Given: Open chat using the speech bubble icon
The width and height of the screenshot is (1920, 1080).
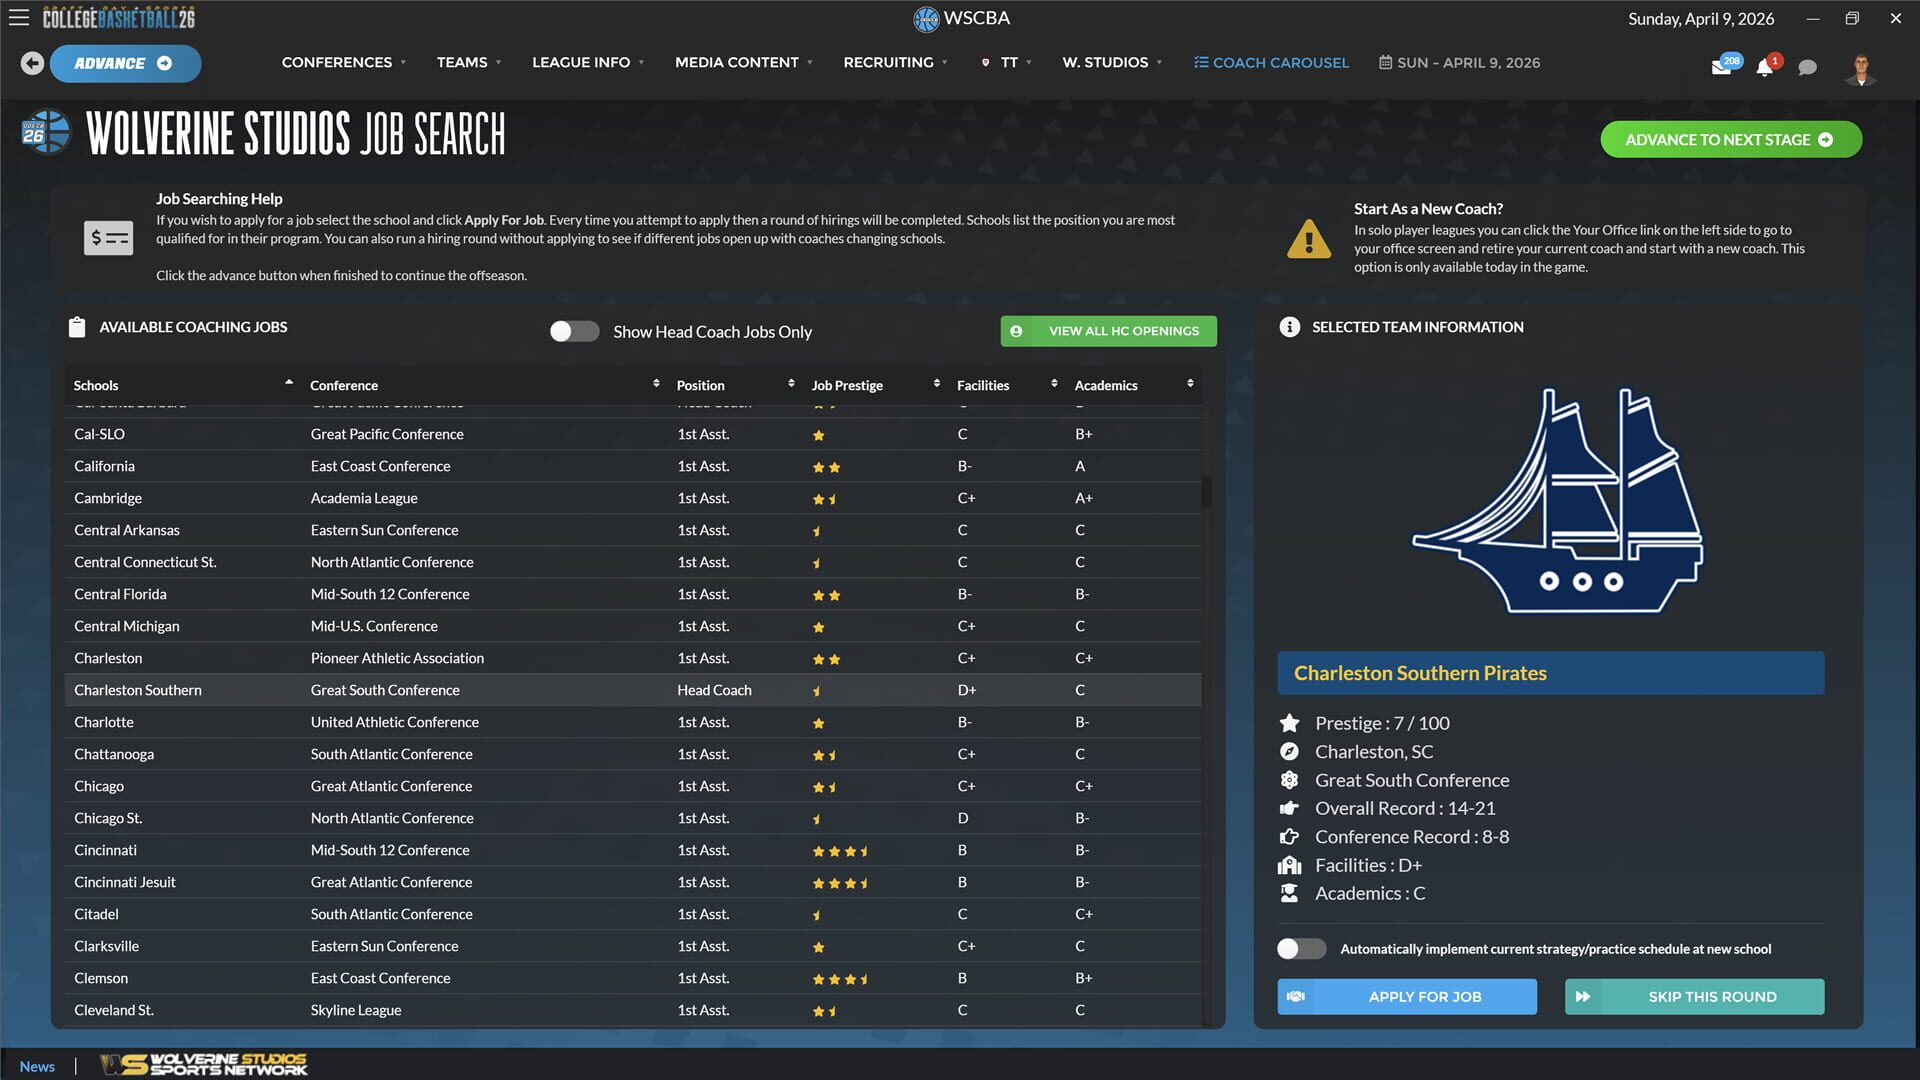Looking at the screenshot, I should pos(1807,66).
